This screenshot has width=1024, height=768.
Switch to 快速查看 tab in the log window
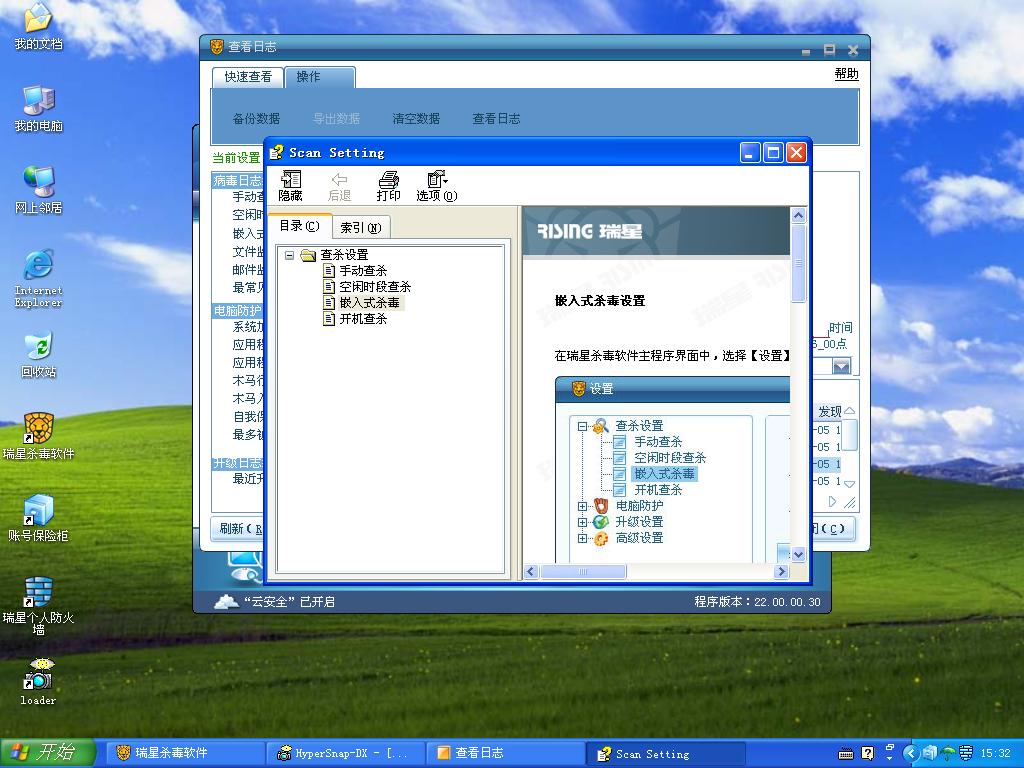coord(248,77)
